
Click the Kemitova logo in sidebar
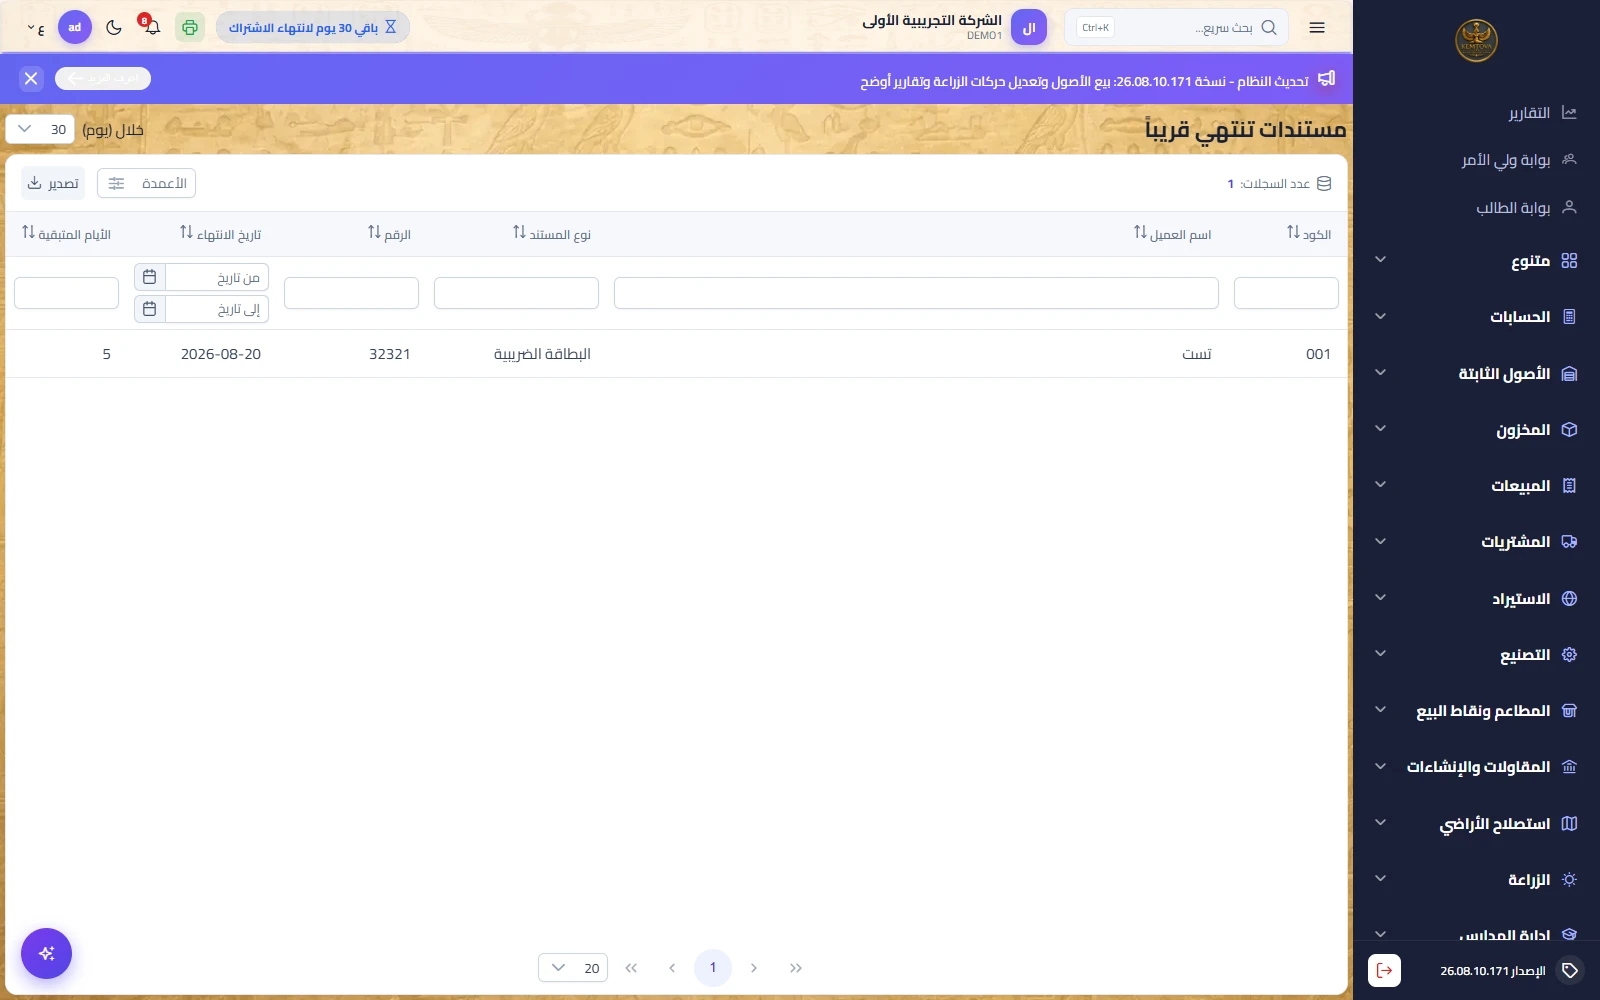click(1476, 41)
